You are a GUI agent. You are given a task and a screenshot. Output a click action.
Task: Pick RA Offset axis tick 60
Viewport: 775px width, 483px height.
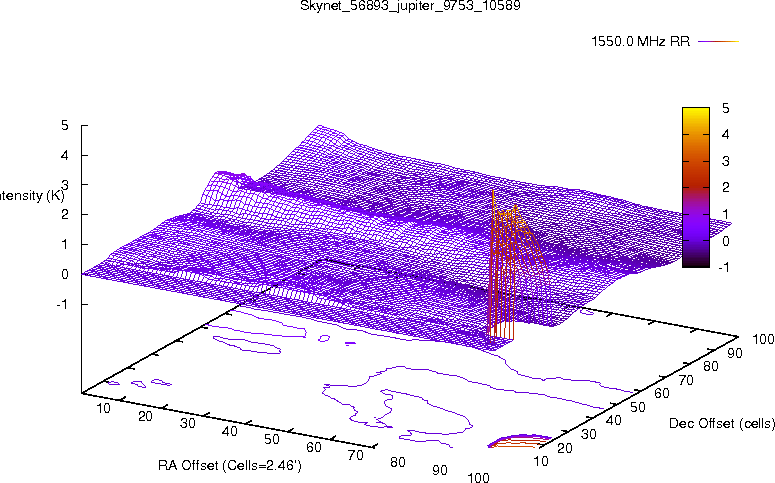coord(314,447)
